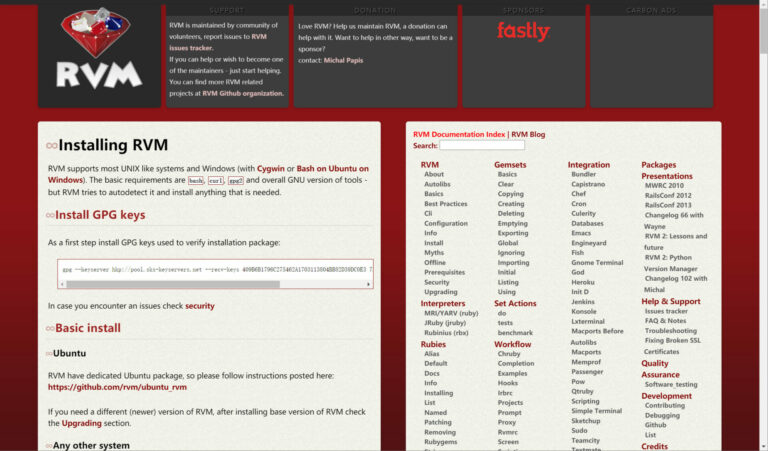Open the Rubies section heading
This screenshot has width=768, height=451.
[433, 344]
